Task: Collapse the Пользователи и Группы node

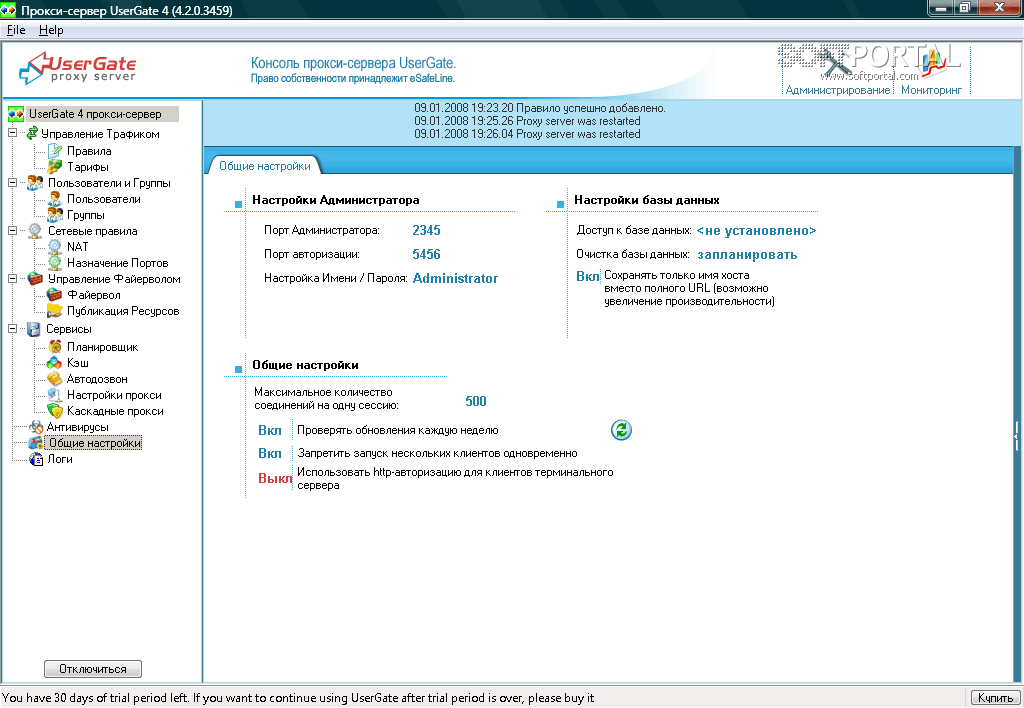Action: 12,183
